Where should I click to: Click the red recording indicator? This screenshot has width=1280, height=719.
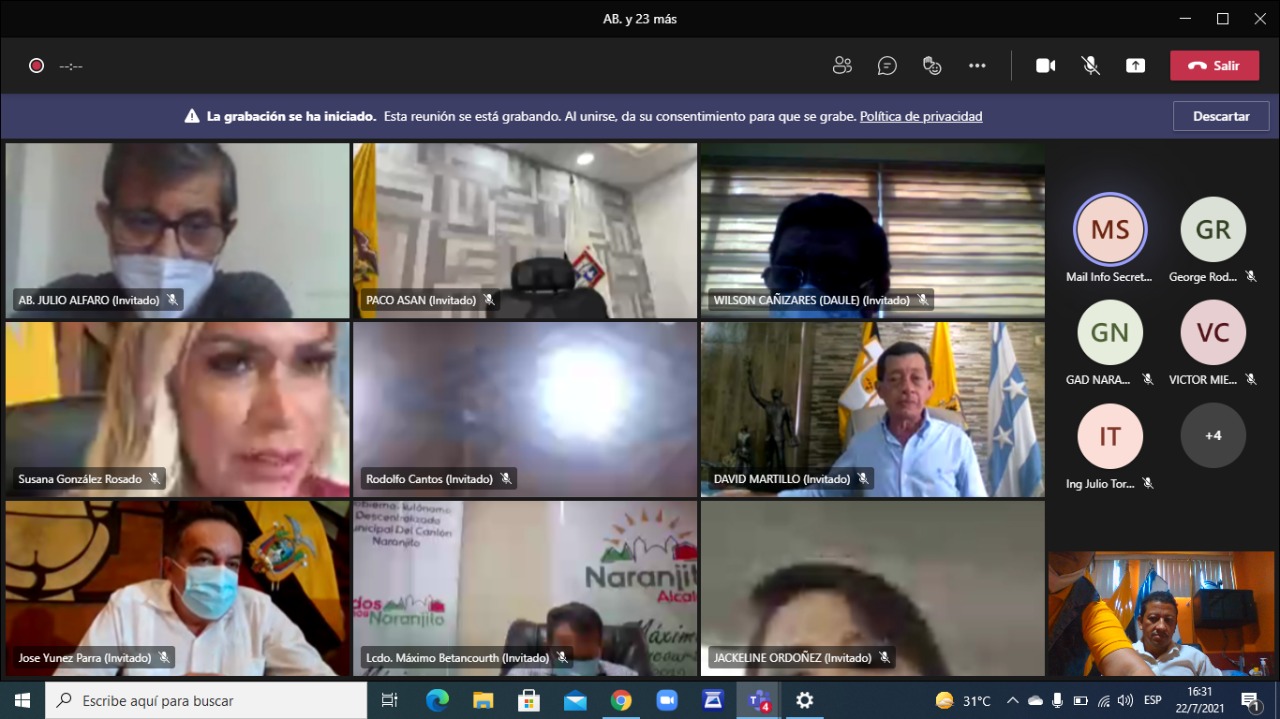tap(37, 66)
